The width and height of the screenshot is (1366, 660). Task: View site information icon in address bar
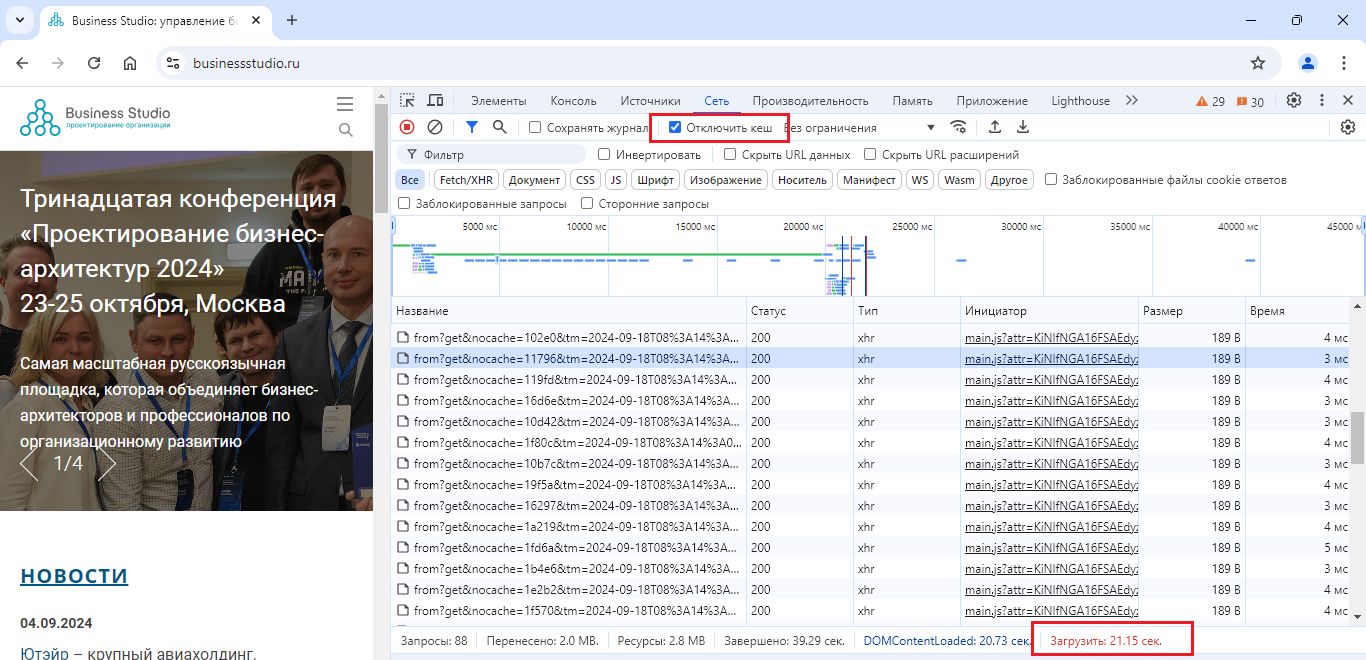pos(173,63)
